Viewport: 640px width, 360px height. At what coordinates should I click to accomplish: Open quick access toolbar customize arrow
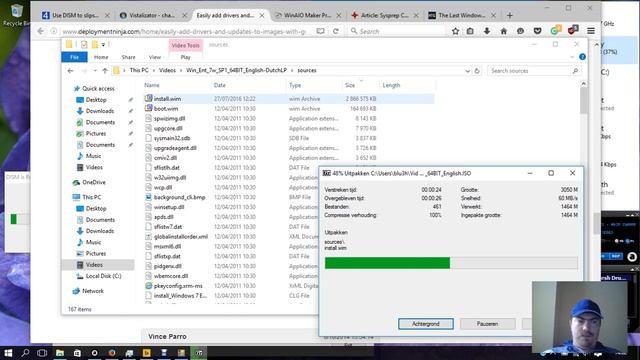[x=103, y=44]
